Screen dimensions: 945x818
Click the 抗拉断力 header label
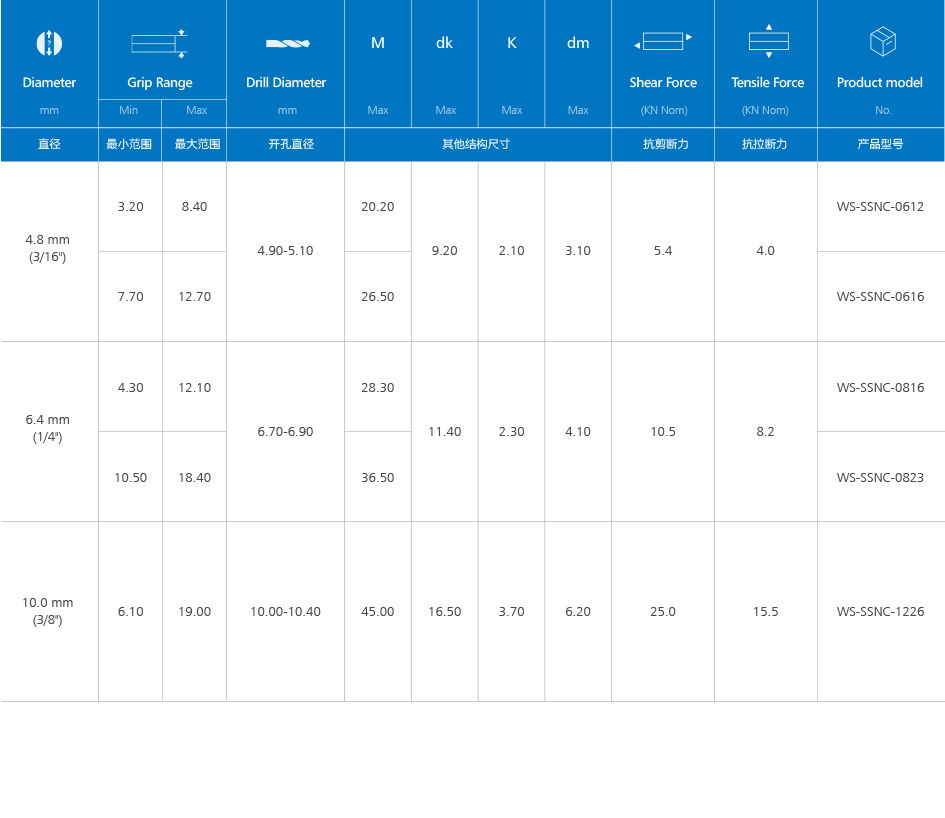click(x=765, y=144)
